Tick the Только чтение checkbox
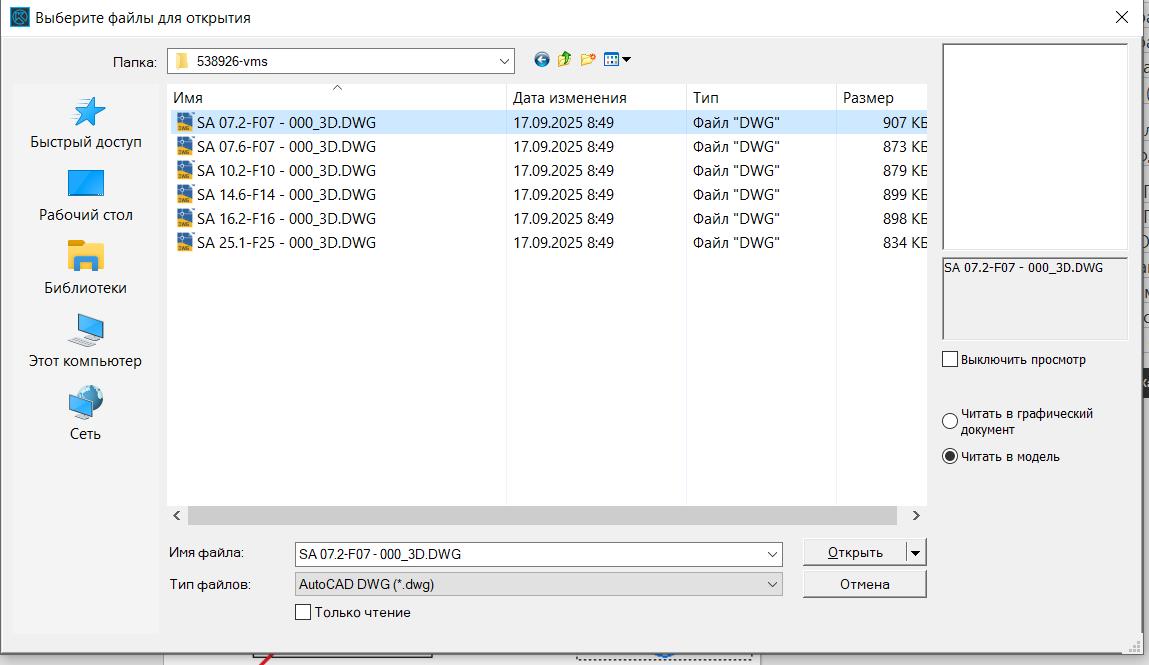The width and height of the screenshot is (1149, 665). (303, 612)
